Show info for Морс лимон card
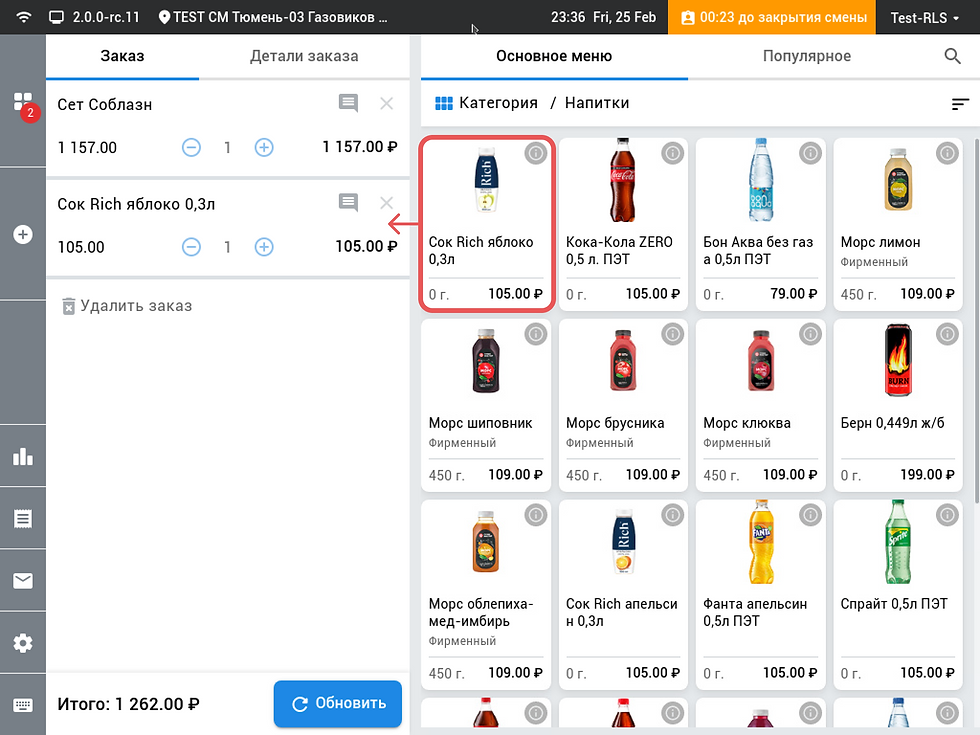Viewport: 980px width, 735px height. (947, 153)
